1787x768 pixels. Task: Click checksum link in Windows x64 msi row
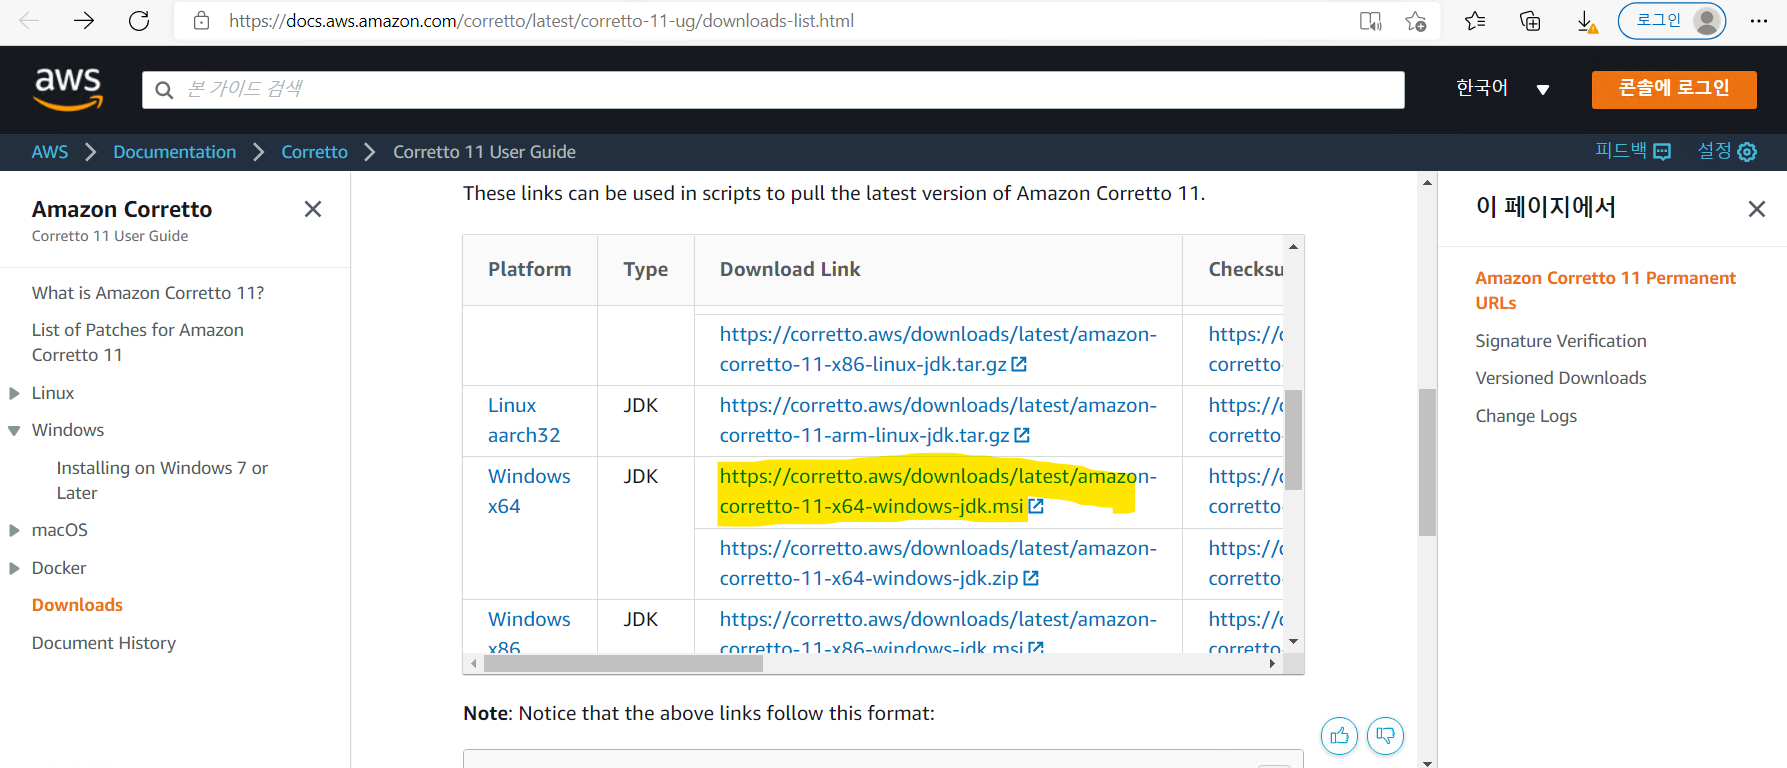[1245, 491]
